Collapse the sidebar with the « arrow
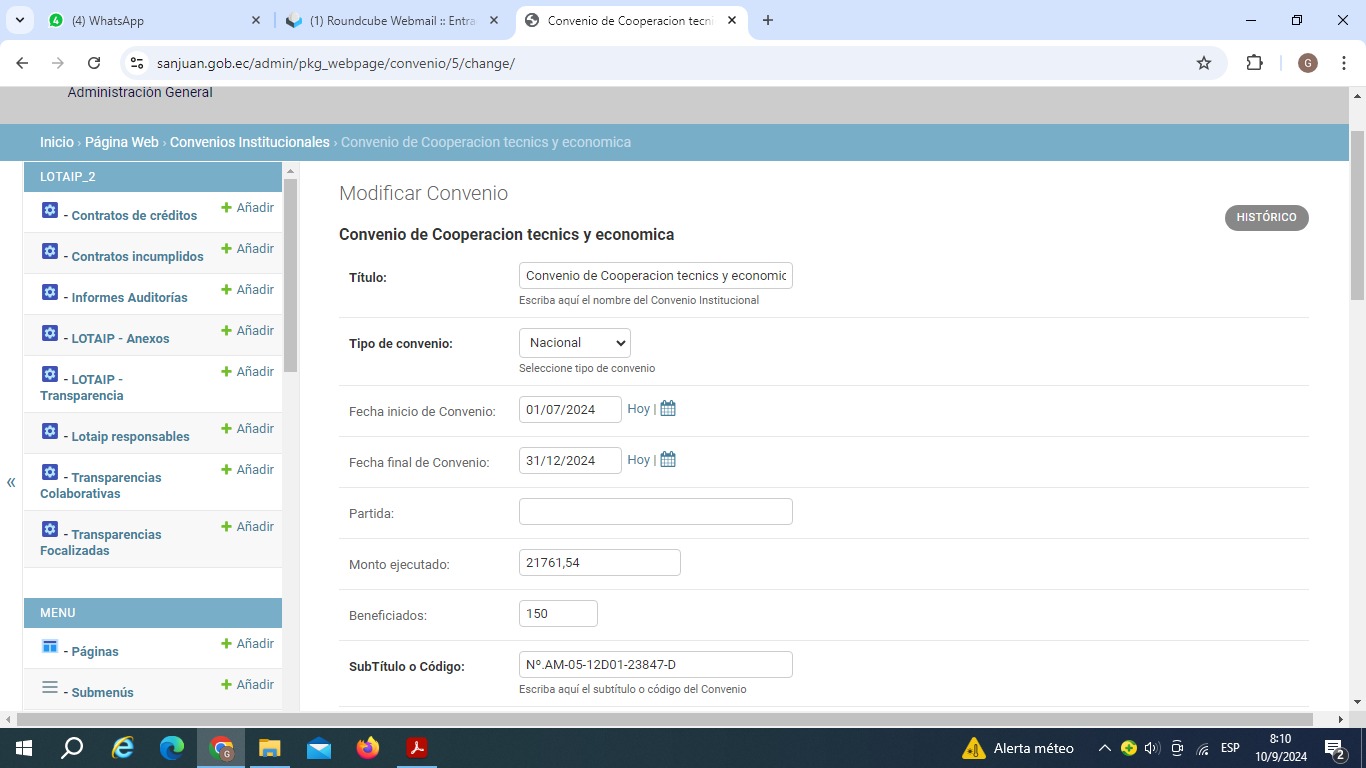The width and height of the screenshot is (1366, 768). pos(11,483)
